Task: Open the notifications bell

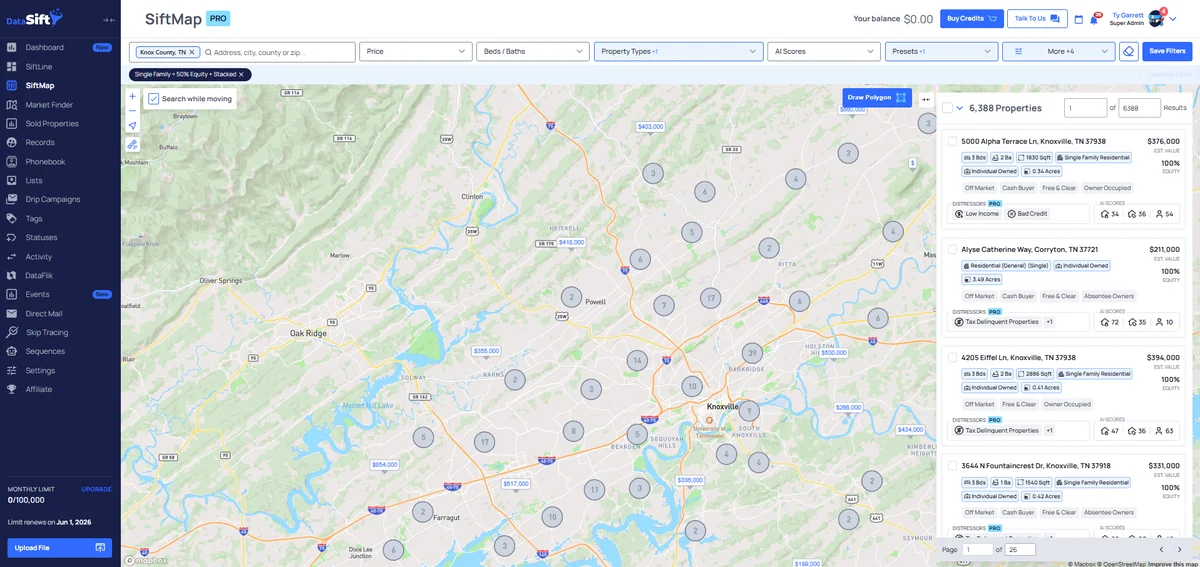Action: (x=1095, y=19)
